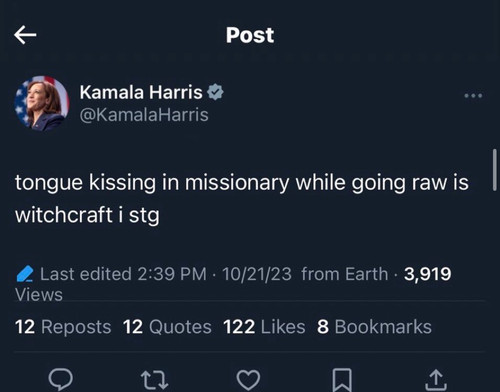Like the post with the heart icon
Viewport: 500px width, 392px height.
click(248, 380)
